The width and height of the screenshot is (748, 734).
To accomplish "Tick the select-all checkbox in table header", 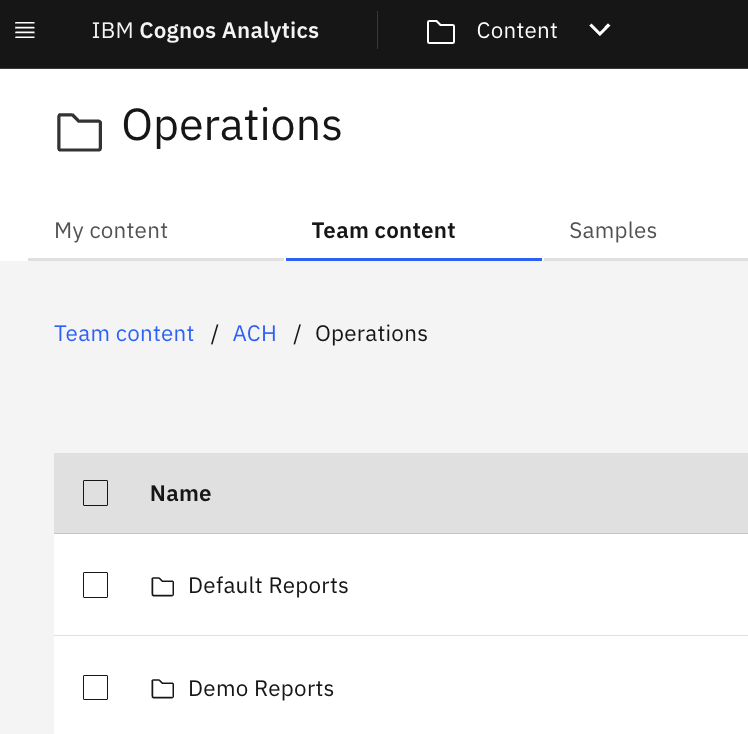I will 95,493.
